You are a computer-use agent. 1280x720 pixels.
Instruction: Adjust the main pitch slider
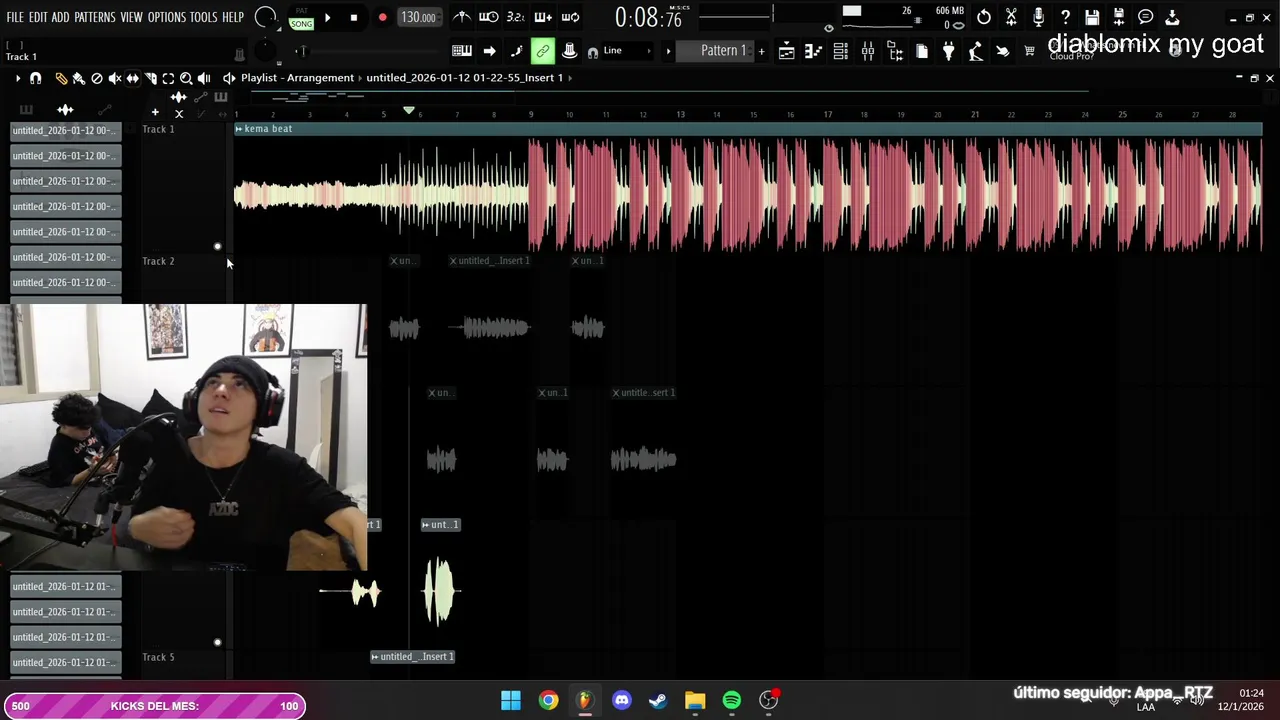coord(302,51)
